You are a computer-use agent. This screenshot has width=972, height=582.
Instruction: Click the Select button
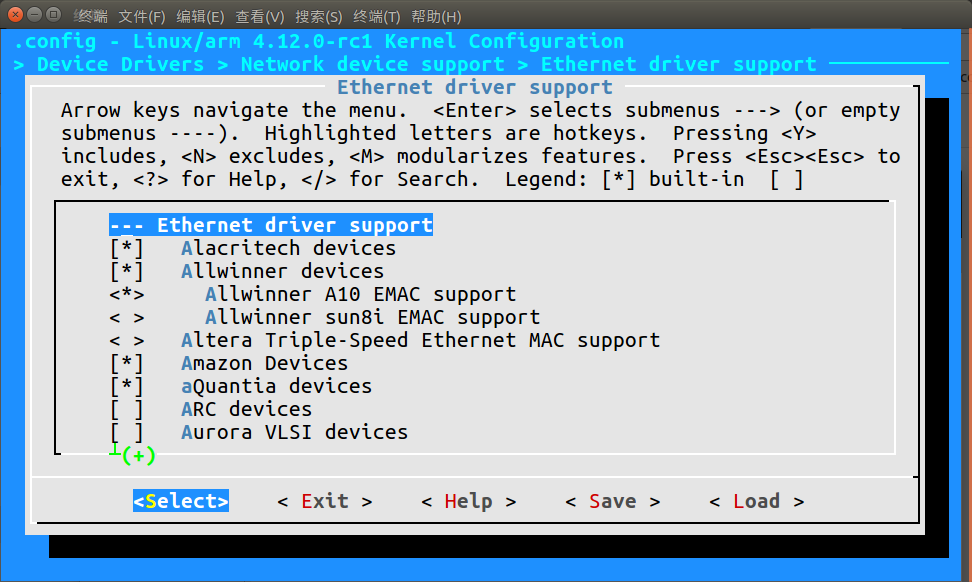tap(181, 501)
